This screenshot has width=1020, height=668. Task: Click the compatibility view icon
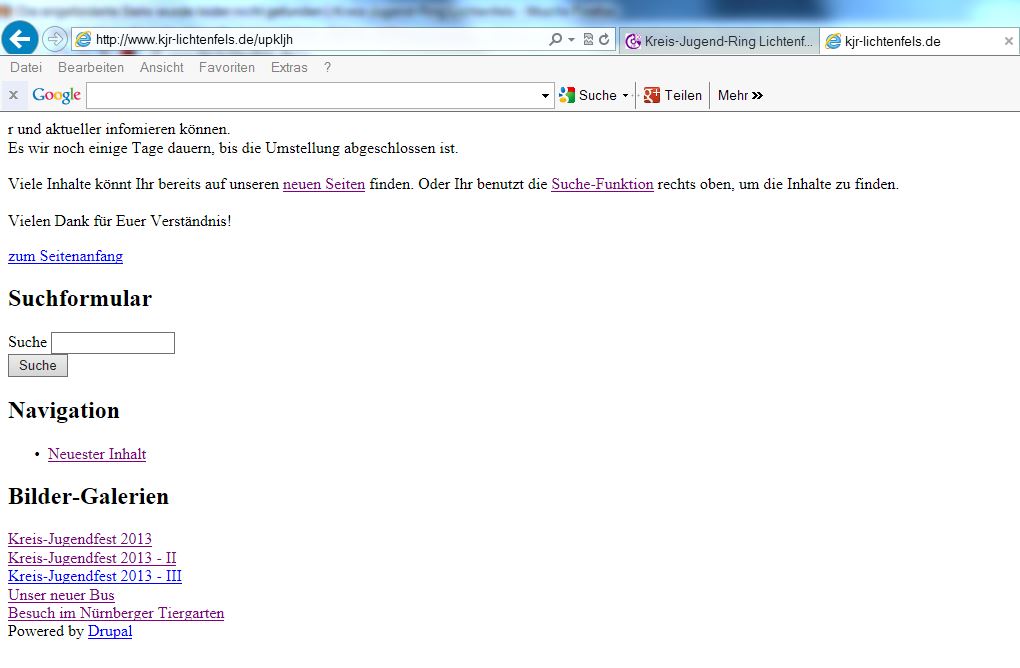coord(588,40)
